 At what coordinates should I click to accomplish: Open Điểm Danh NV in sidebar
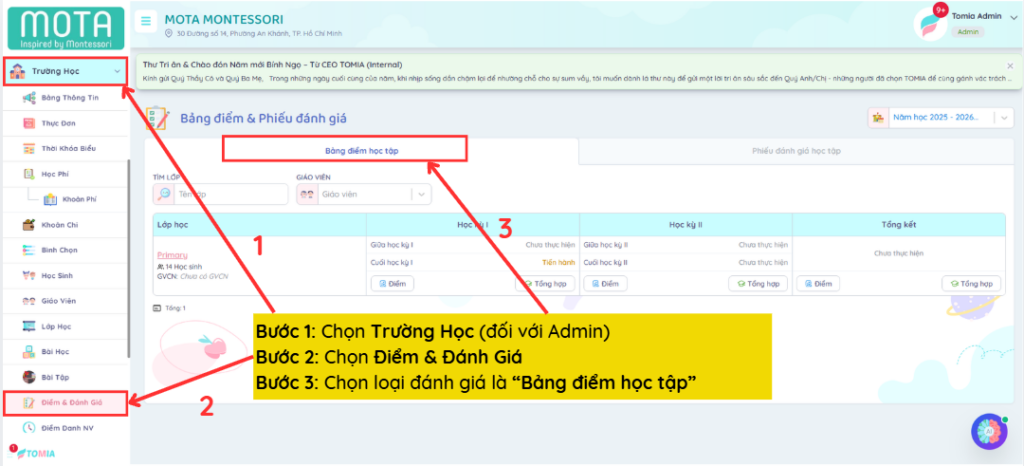click(x=67, y=427)
